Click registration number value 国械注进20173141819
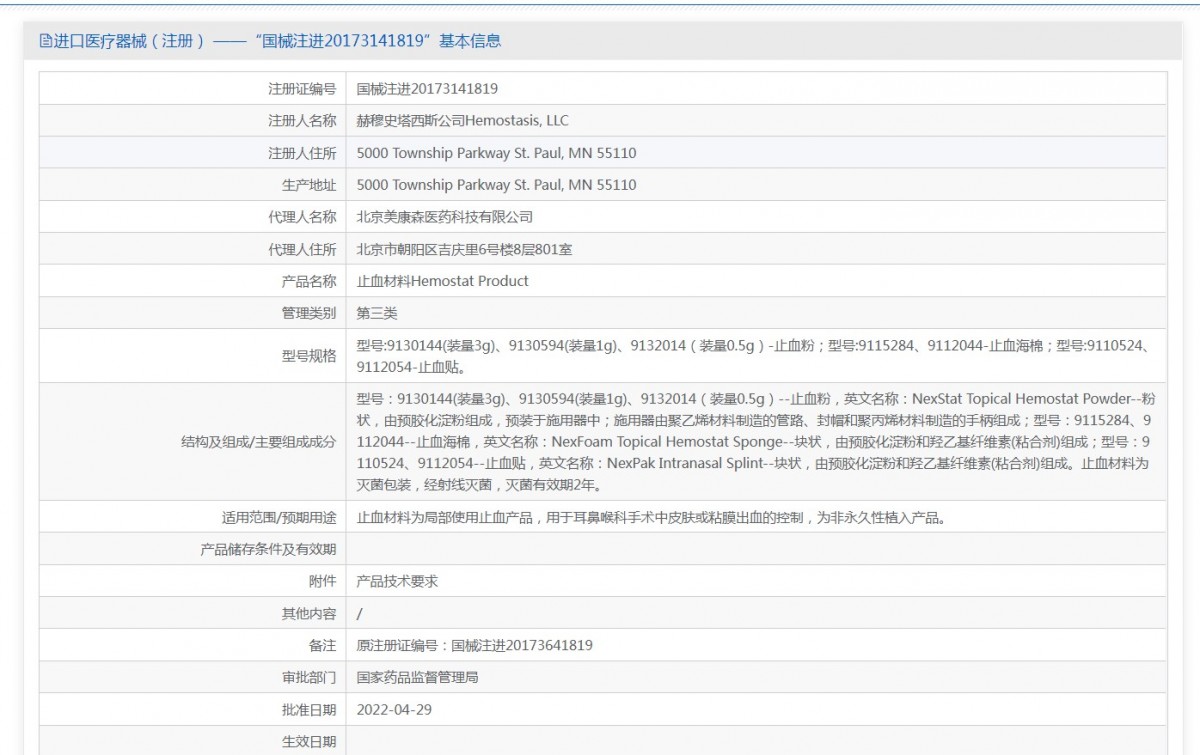The height and width of the screenshot is (755, 1200). coord(427,88)
